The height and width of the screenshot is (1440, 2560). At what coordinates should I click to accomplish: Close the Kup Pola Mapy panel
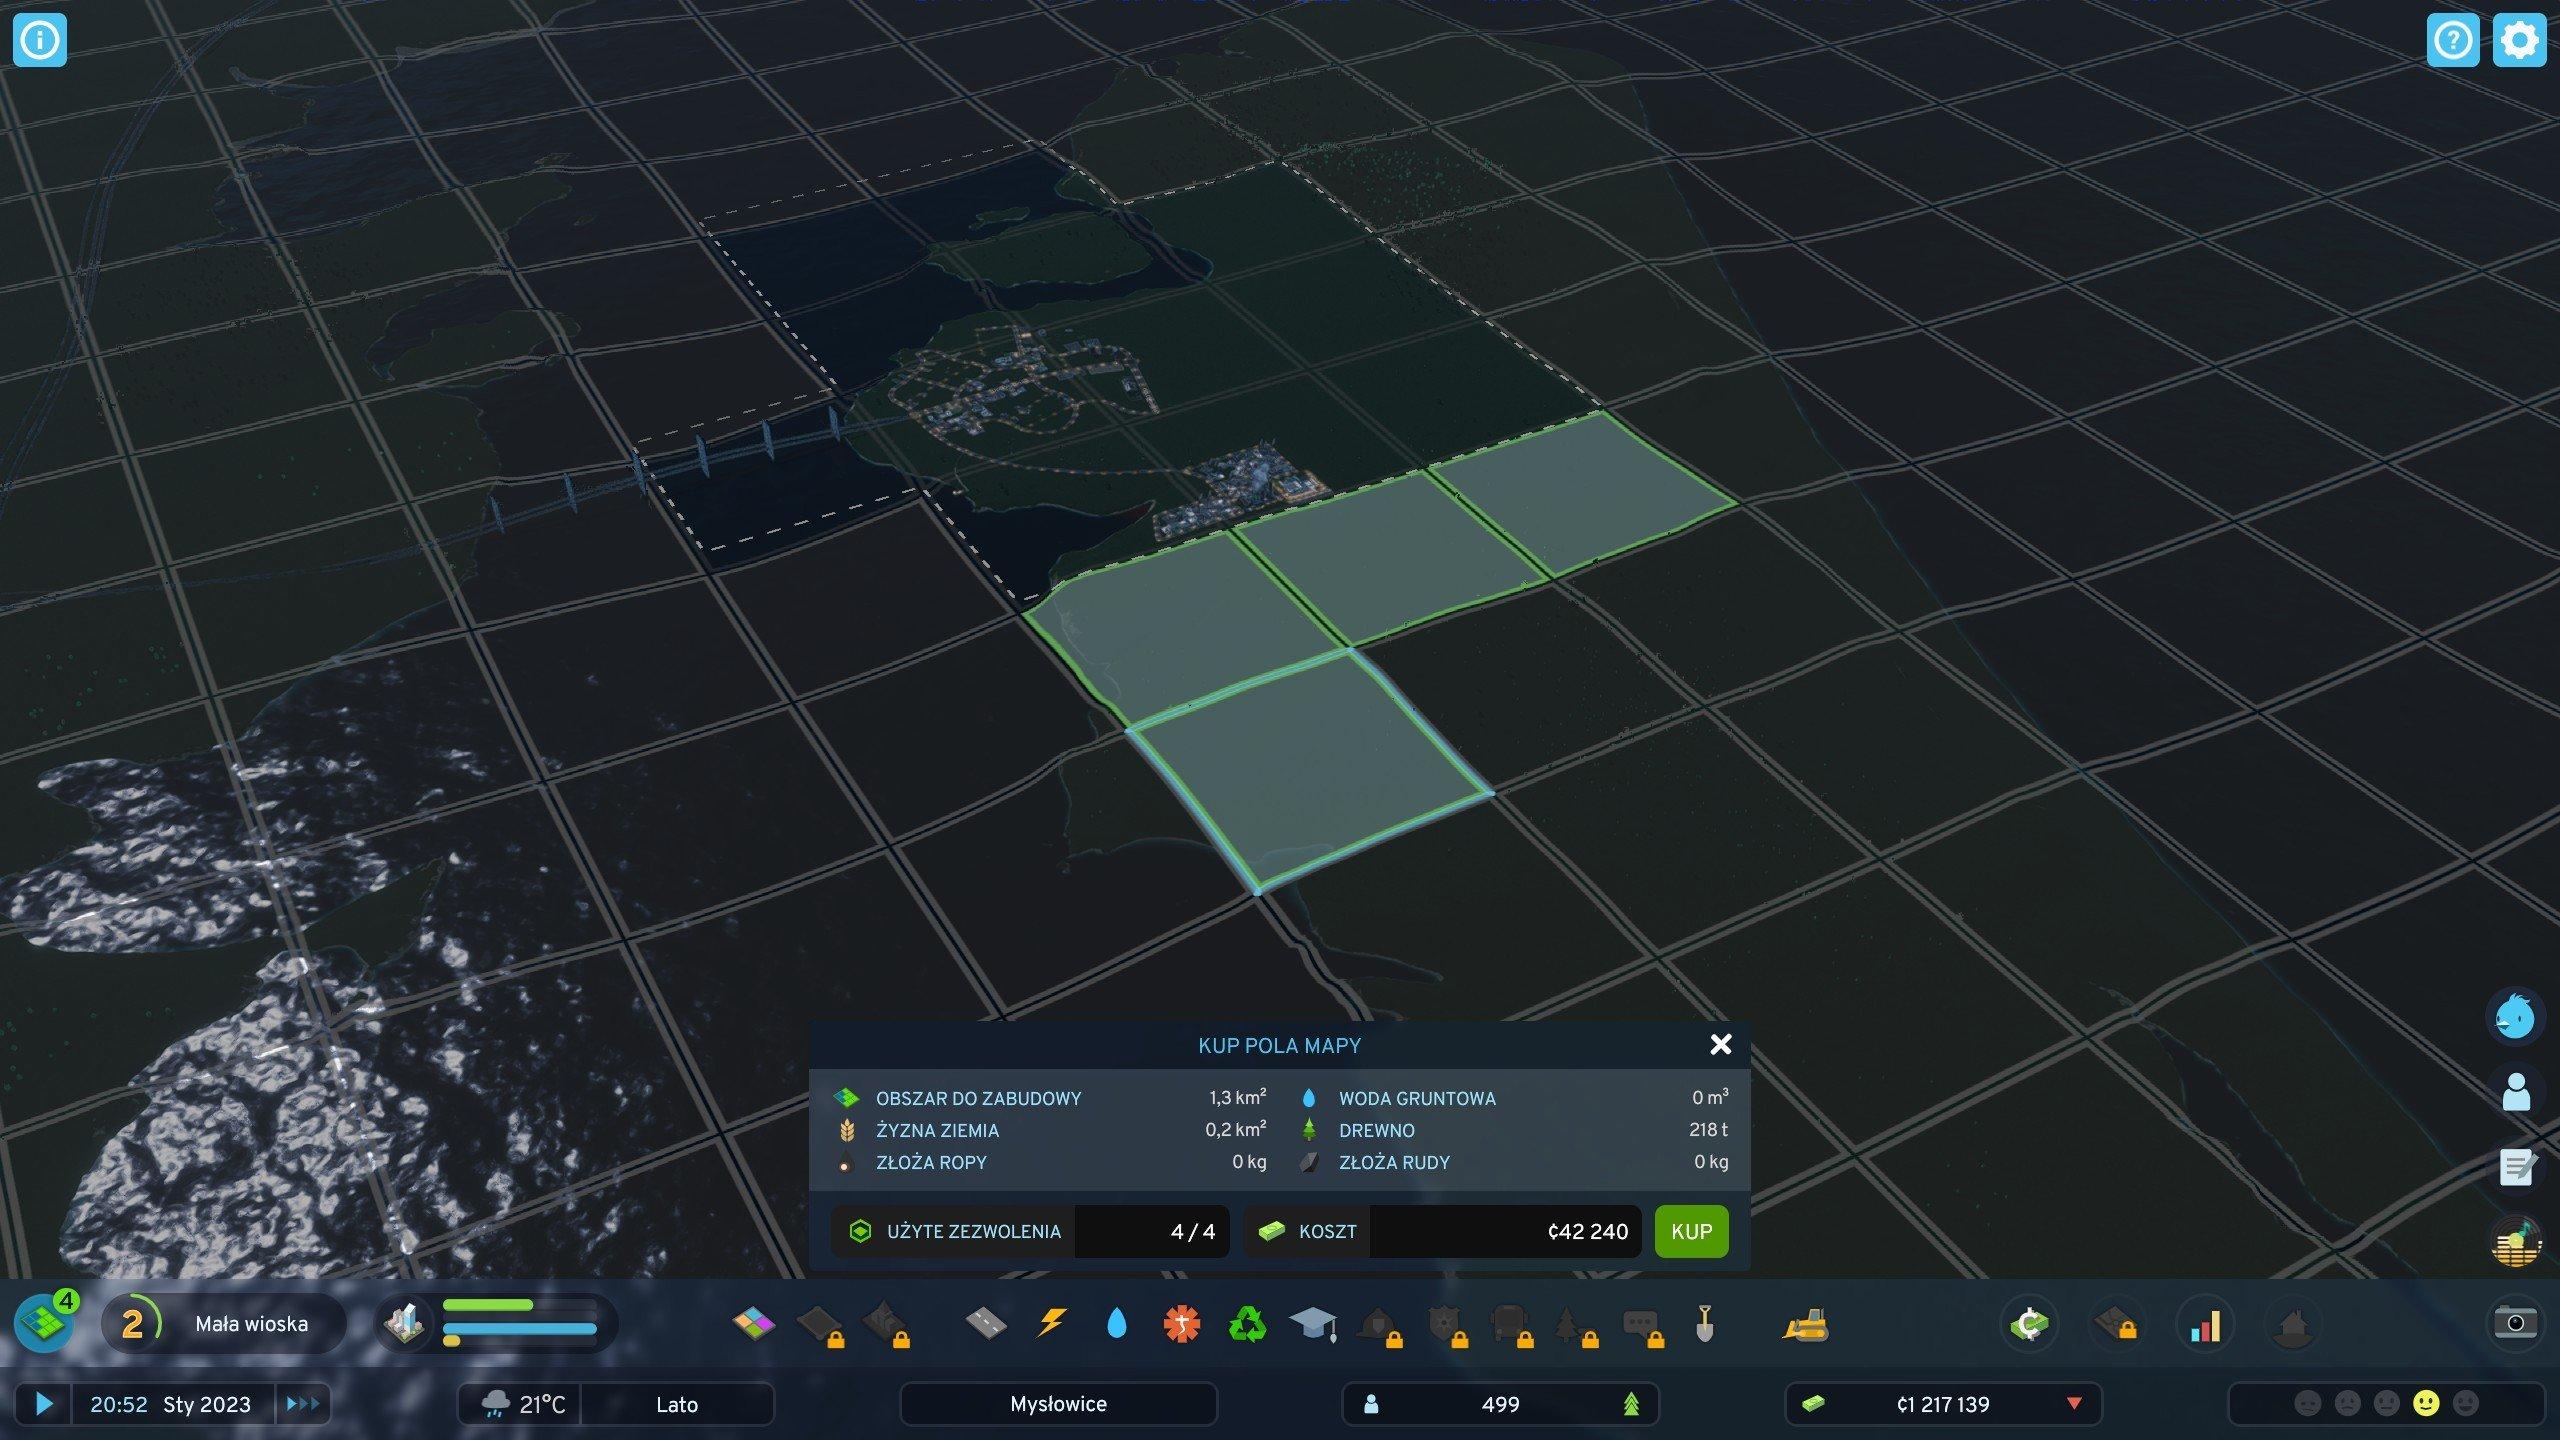click(x=1720, y=1044)
